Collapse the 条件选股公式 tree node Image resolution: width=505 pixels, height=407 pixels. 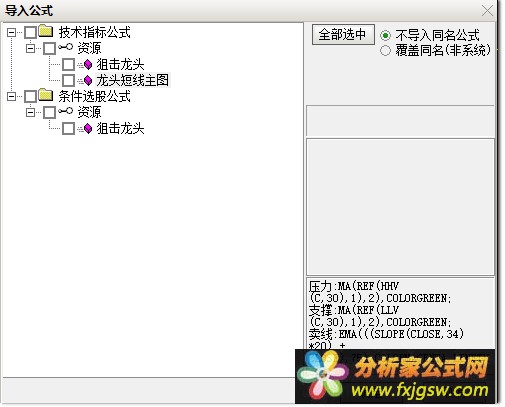point(12,96)
